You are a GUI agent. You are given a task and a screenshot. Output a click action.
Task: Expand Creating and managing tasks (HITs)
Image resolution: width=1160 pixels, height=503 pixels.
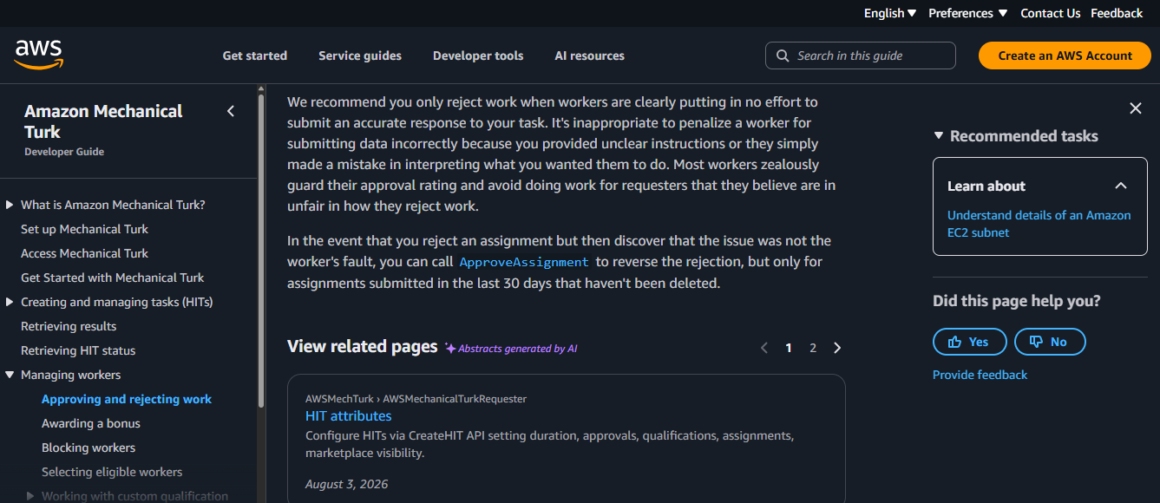10,302
